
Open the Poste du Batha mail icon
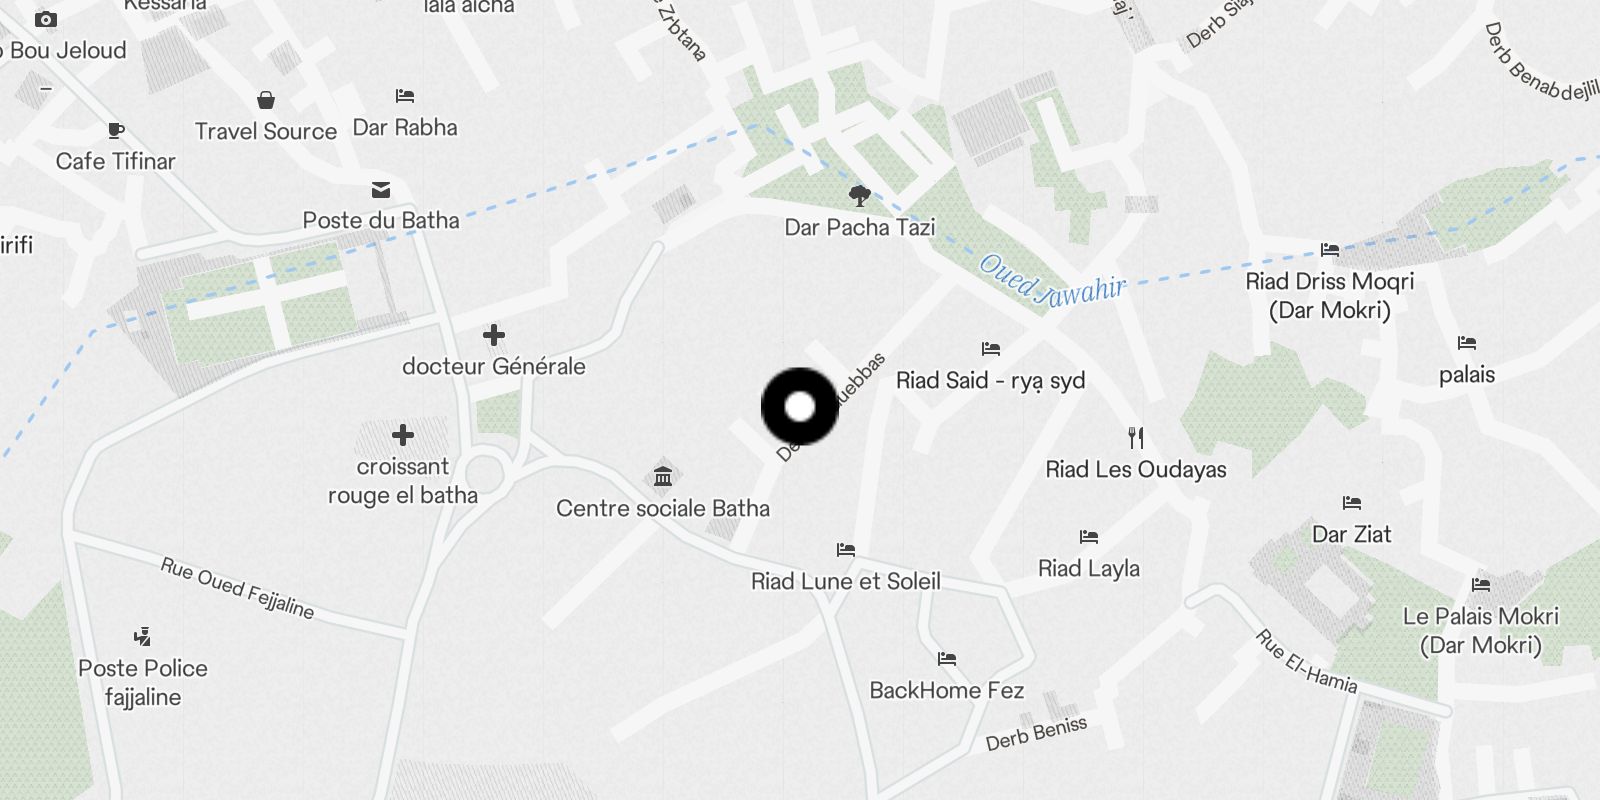pos(381,190)
